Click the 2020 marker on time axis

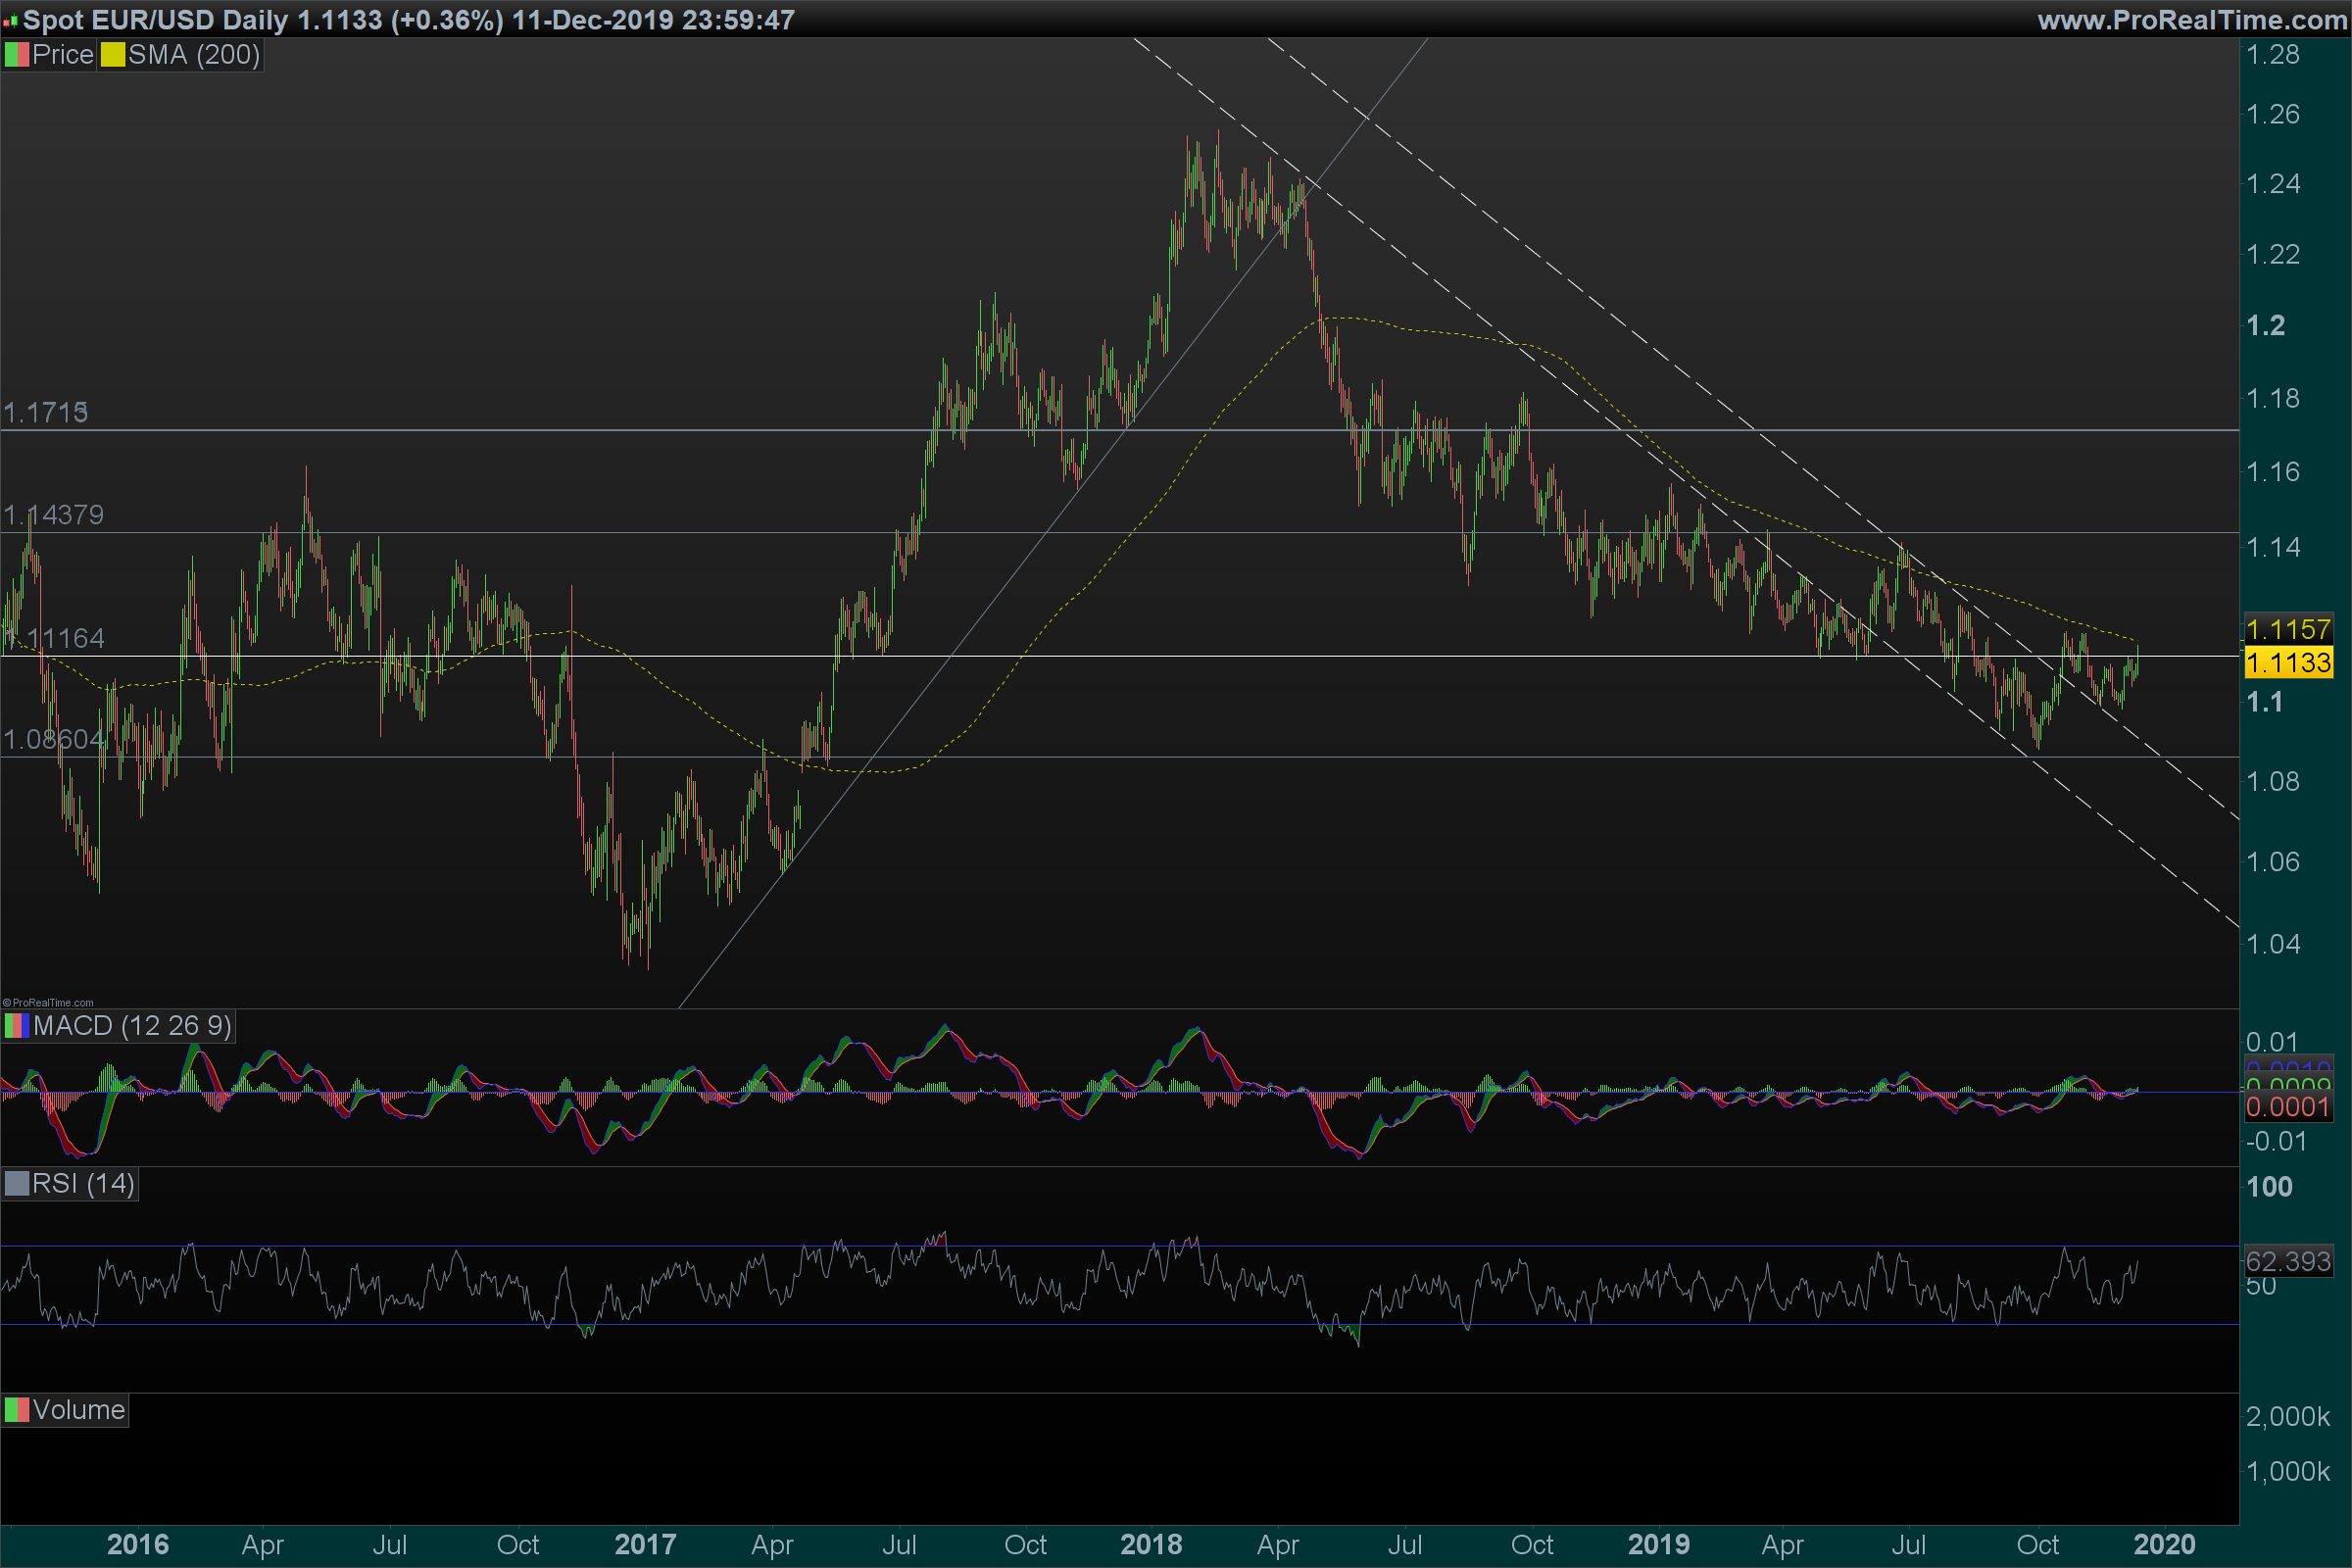(x=2164, y=1545)
